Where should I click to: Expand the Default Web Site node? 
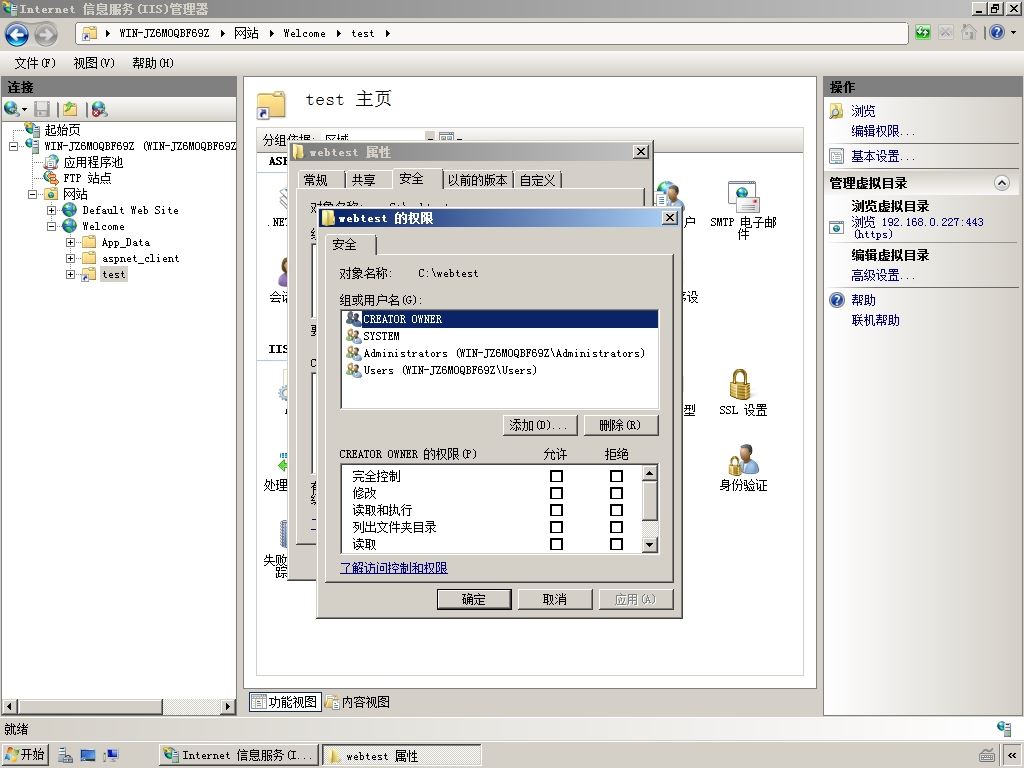[51, 210]
